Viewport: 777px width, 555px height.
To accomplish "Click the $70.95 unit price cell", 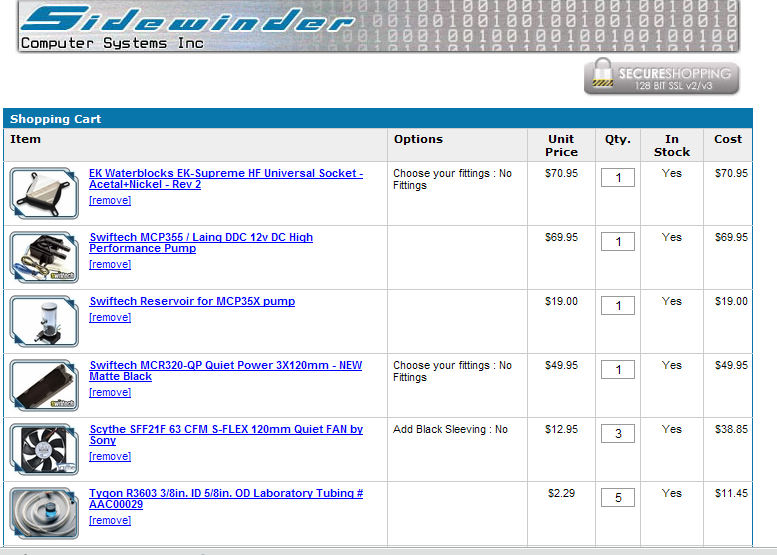I will (x=561, y=173).
